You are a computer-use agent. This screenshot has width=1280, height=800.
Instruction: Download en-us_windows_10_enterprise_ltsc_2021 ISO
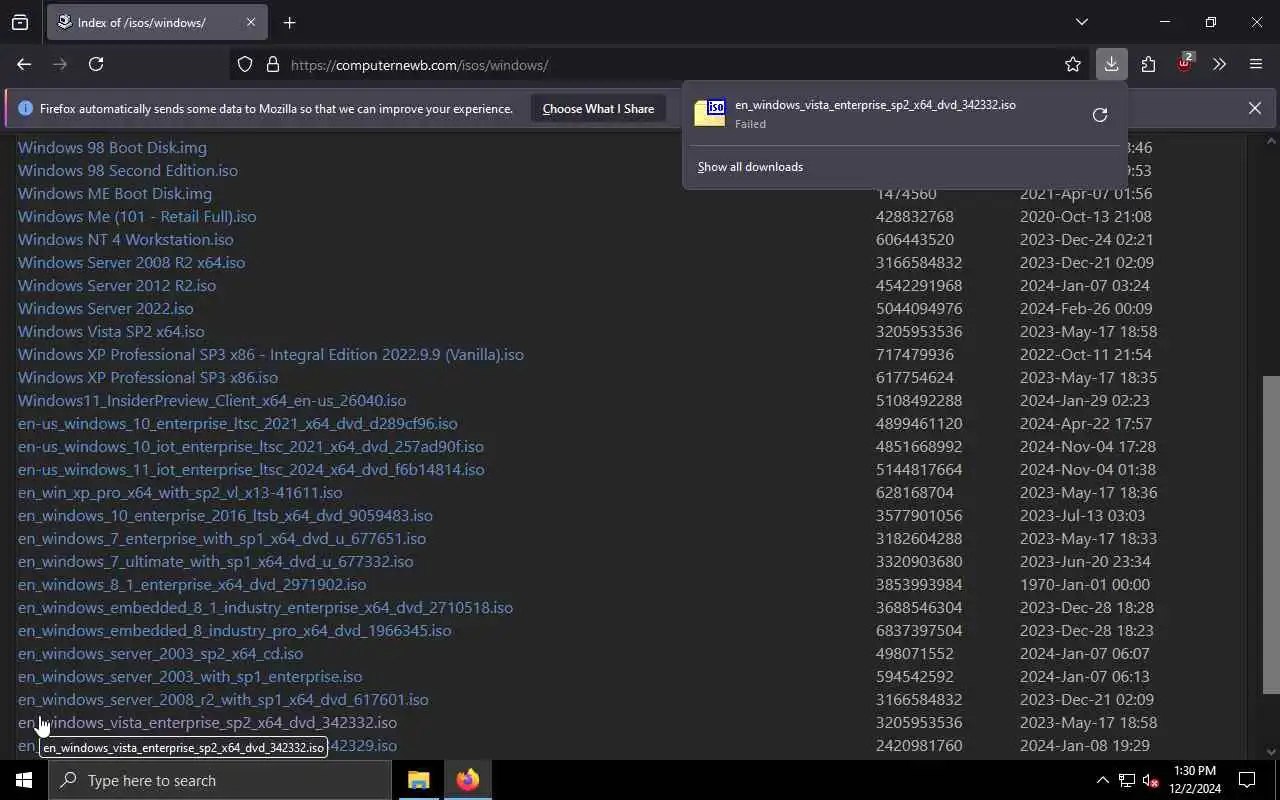click(238, 423)
